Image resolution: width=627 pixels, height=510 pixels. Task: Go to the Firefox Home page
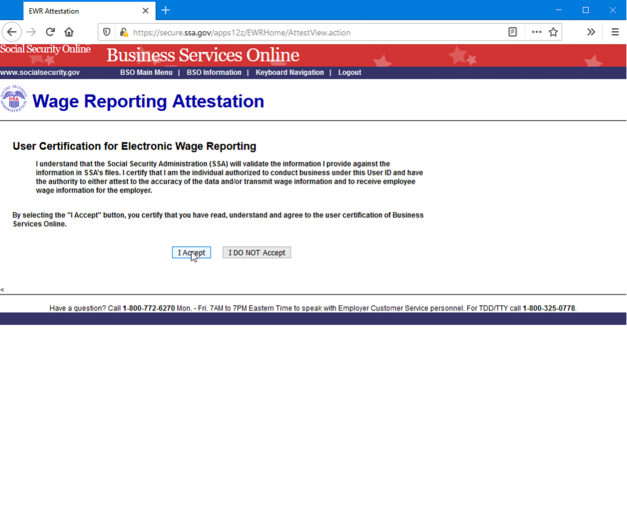69,32
